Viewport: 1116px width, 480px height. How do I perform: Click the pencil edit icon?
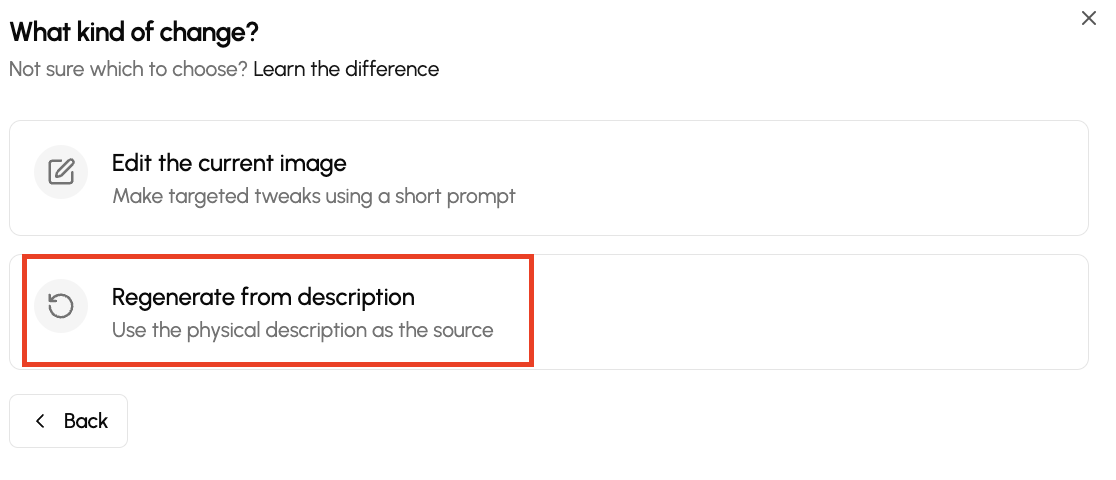(61, 172)
